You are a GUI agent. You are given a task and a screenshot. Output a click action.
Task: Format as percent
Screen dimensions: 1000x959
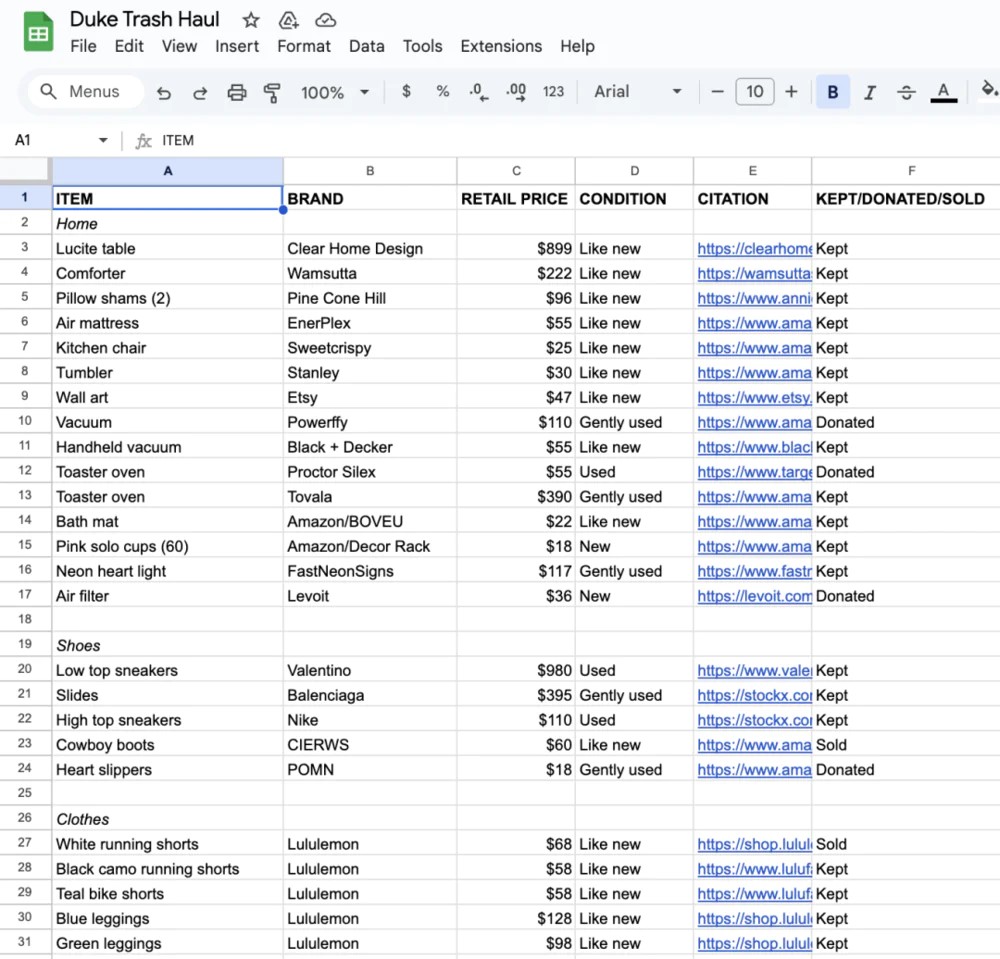click(x=443, y=91)
